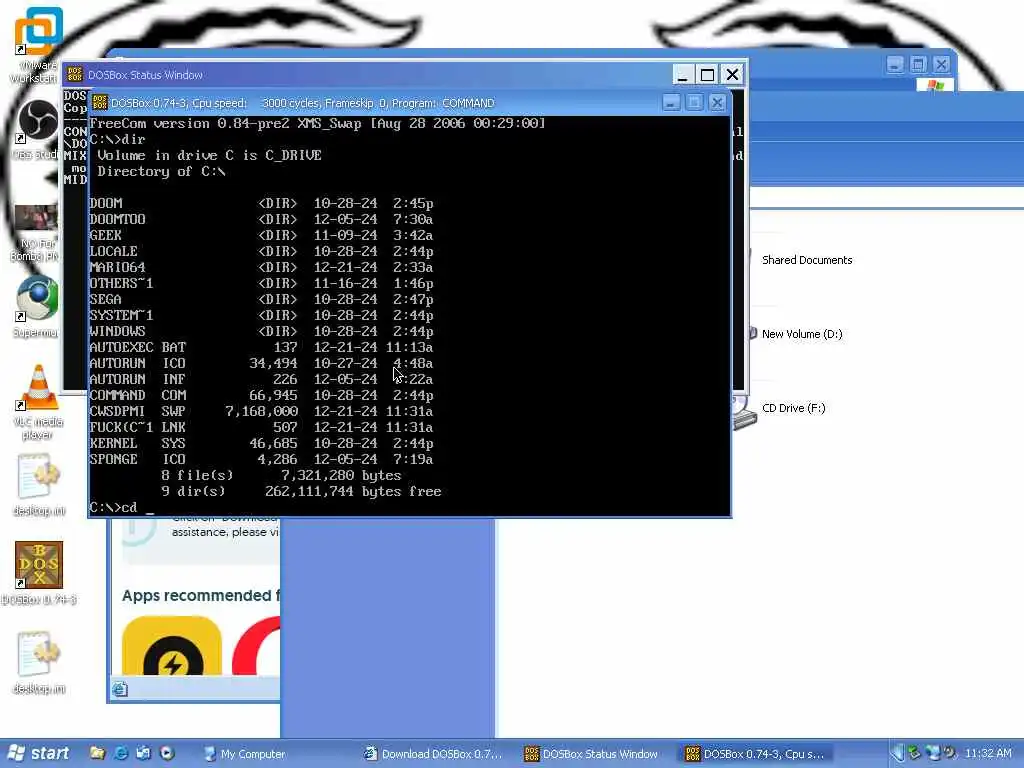Switch to Download DOSBox browser taskbar button
Screen dimensions: 1024x768
point(434,754)
